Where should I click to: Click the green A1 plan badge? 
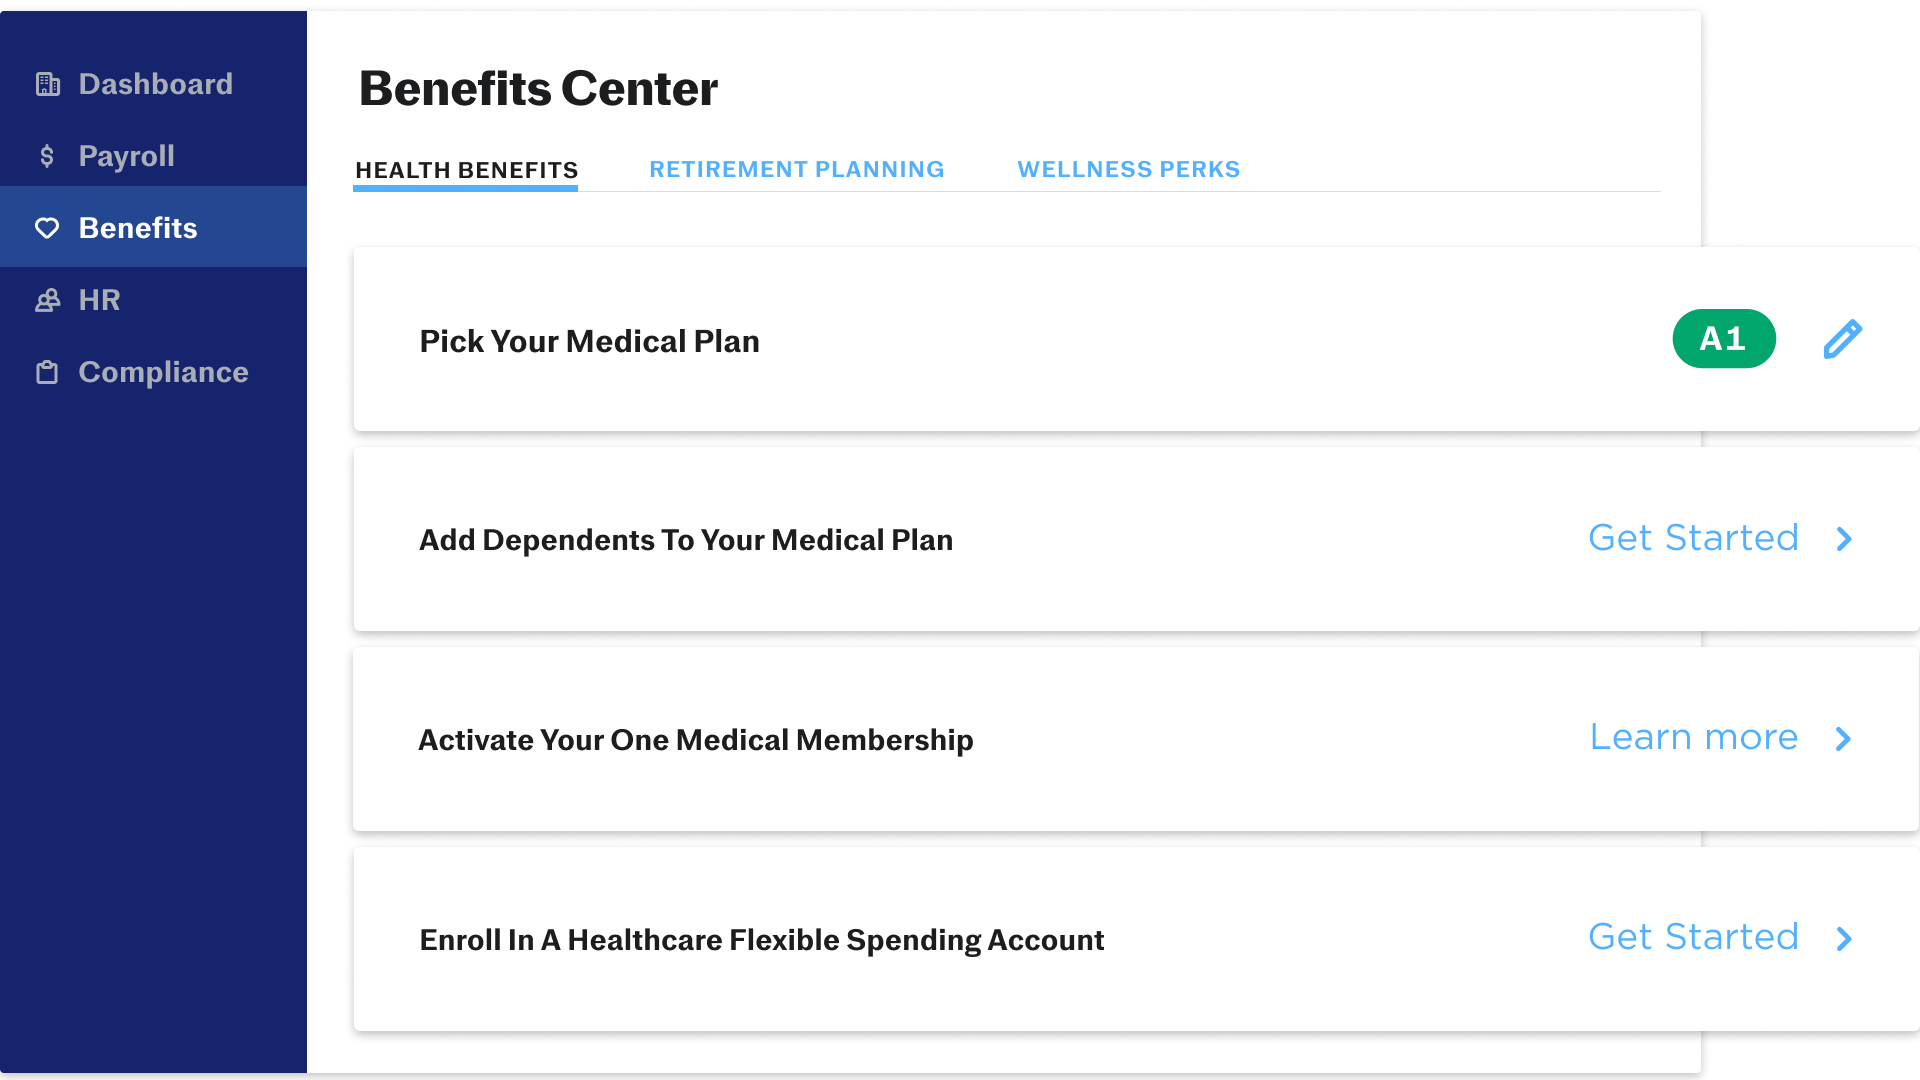tap(1724, 338)
